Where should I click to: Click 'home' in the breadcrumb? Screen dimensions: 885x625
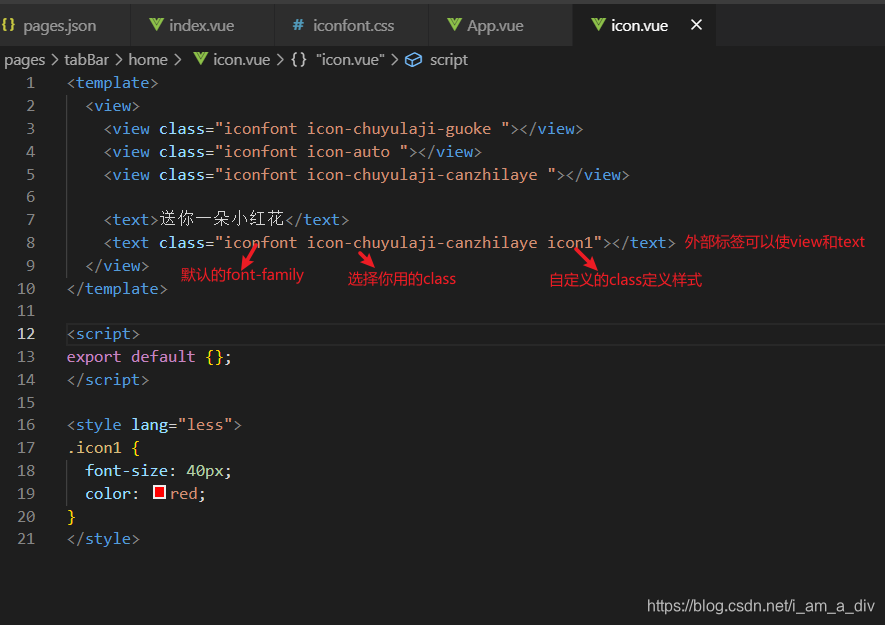(148, 60)
